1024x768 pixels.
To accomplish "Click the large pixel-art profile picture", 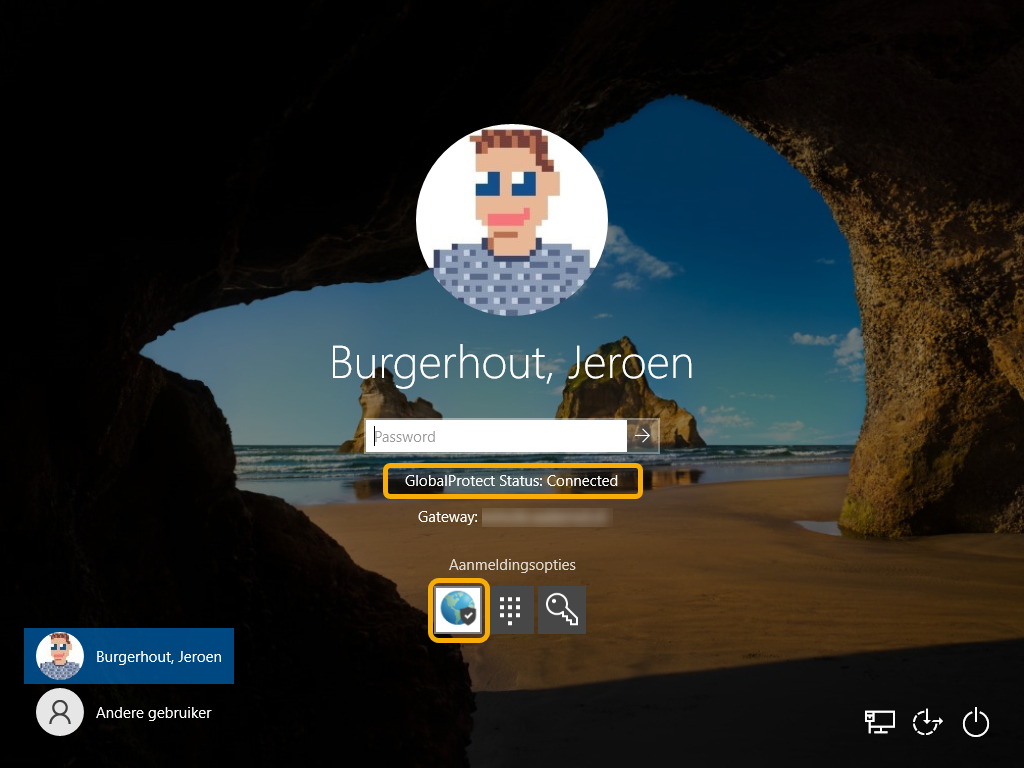I will (511, 220).
